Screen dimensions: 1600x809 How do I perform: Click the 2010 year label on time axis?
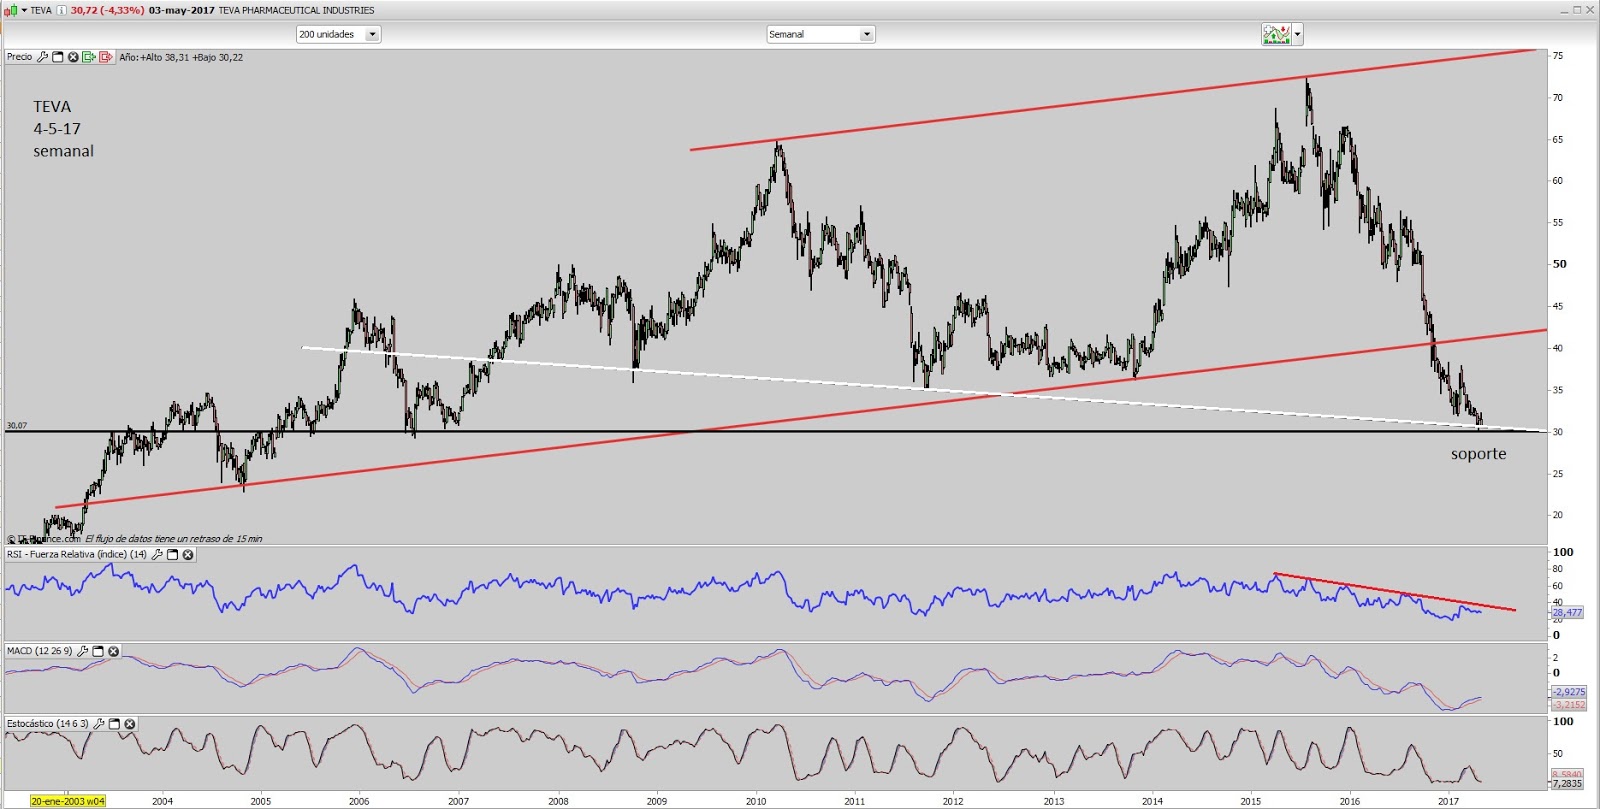[756, 801]
